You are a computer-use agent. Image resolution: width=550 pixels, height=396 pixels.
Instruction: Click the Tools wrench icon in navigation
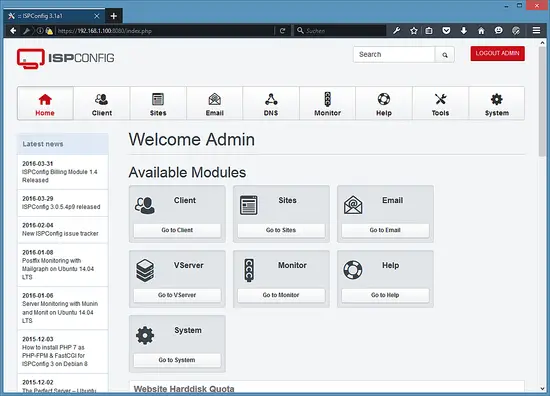[x=440, y=99]
